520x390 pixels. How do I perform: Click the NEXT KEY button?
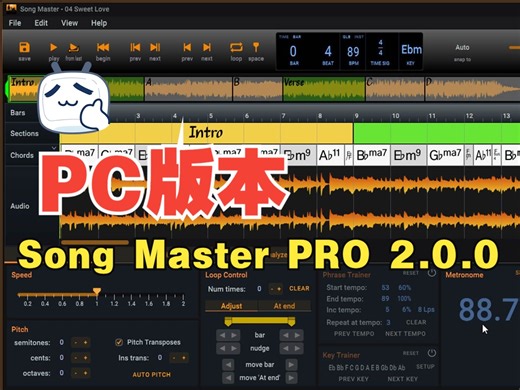pos(402,379)
